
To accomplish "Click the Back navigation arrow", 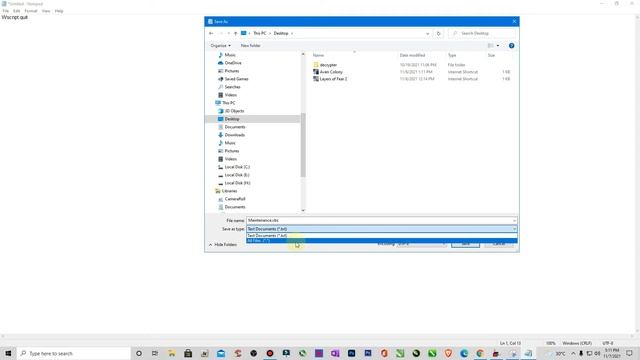I will click(x=211, y=33).
